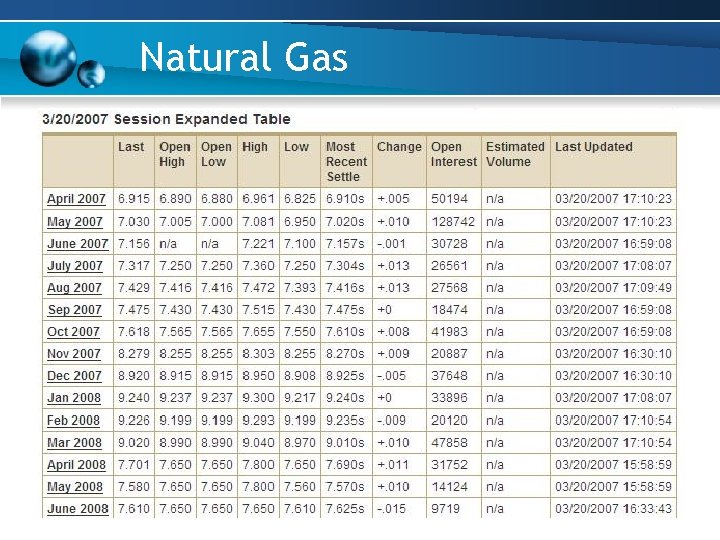720x540 pixels.
Task: Click the Change column header
Action: pyautogui.click(x=399, y=147)
